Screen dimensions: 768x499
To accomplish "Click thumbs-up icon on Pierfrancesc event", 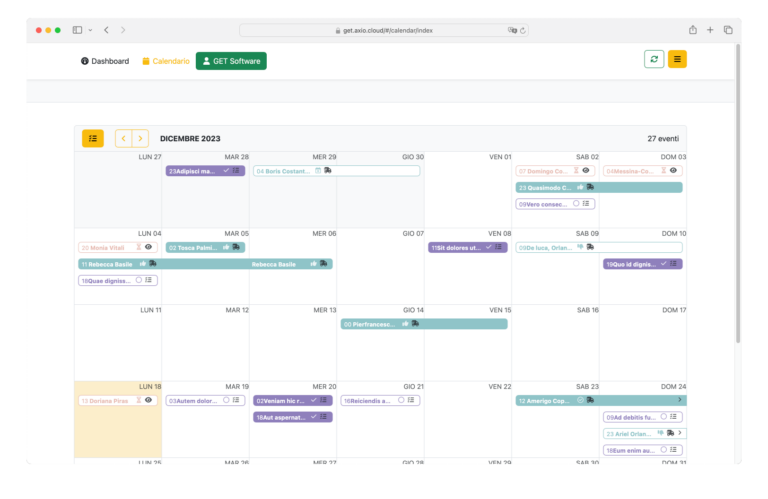I will [x=405, y=324].
